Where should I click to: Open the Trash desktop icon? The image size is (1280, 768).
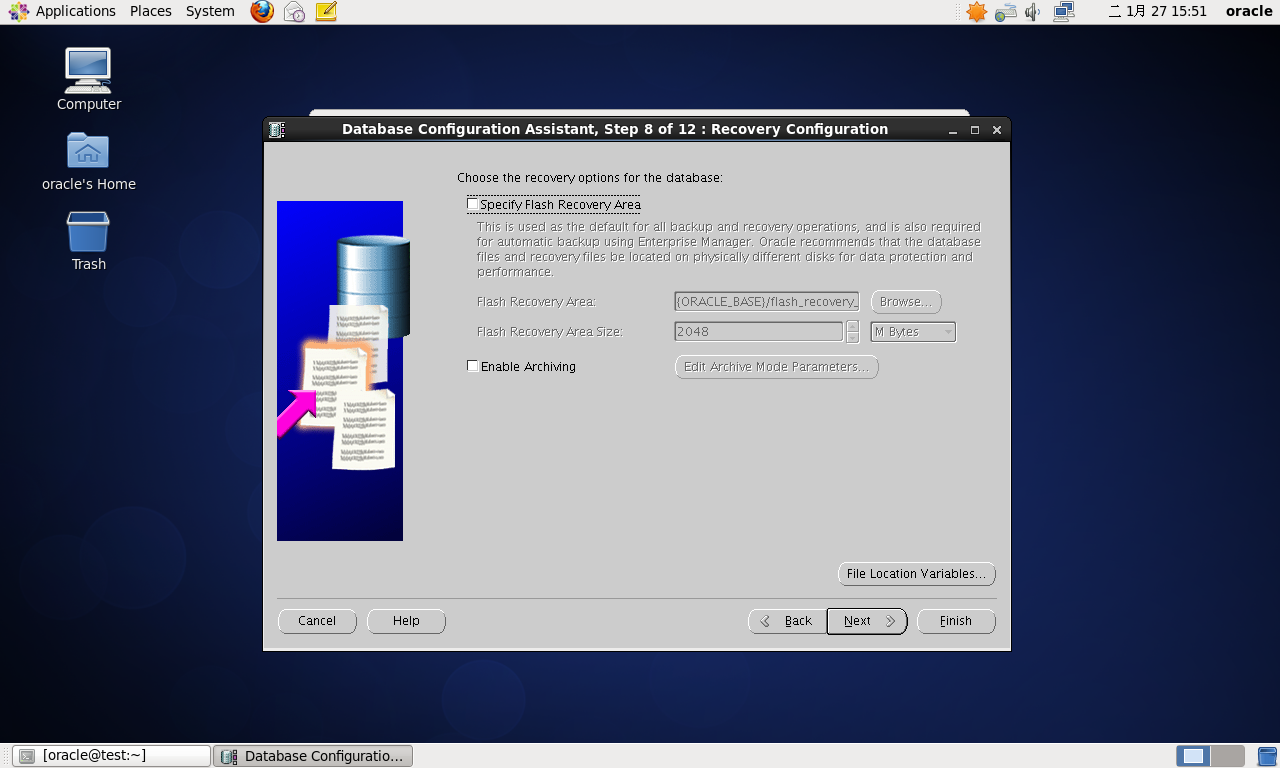click(x=88, y=232)
